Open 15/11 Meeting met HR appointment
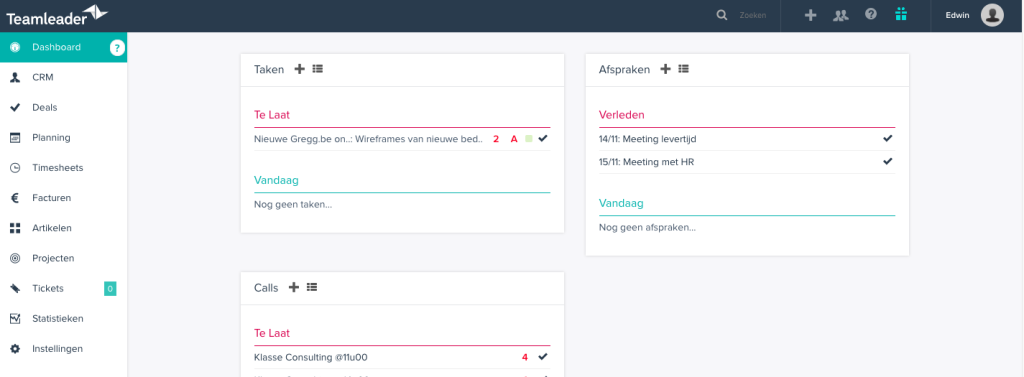1024x377 pixels. (x=647, y=162)
